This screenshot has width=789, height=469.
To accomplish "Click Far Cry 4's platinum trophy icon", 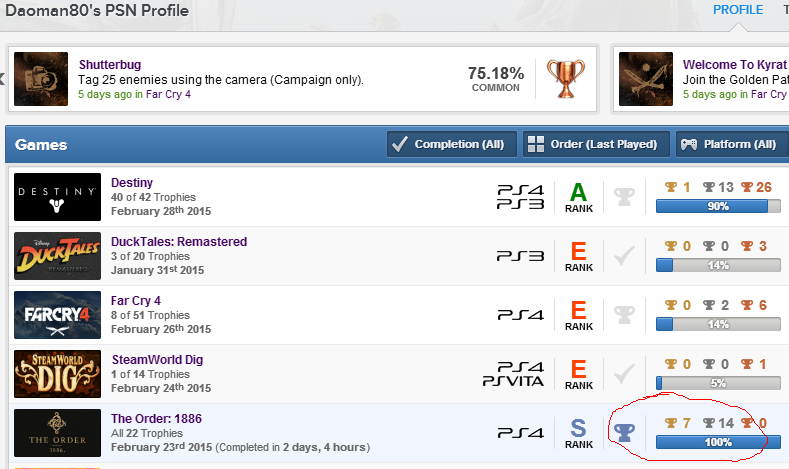I will (x=624, y=314).
